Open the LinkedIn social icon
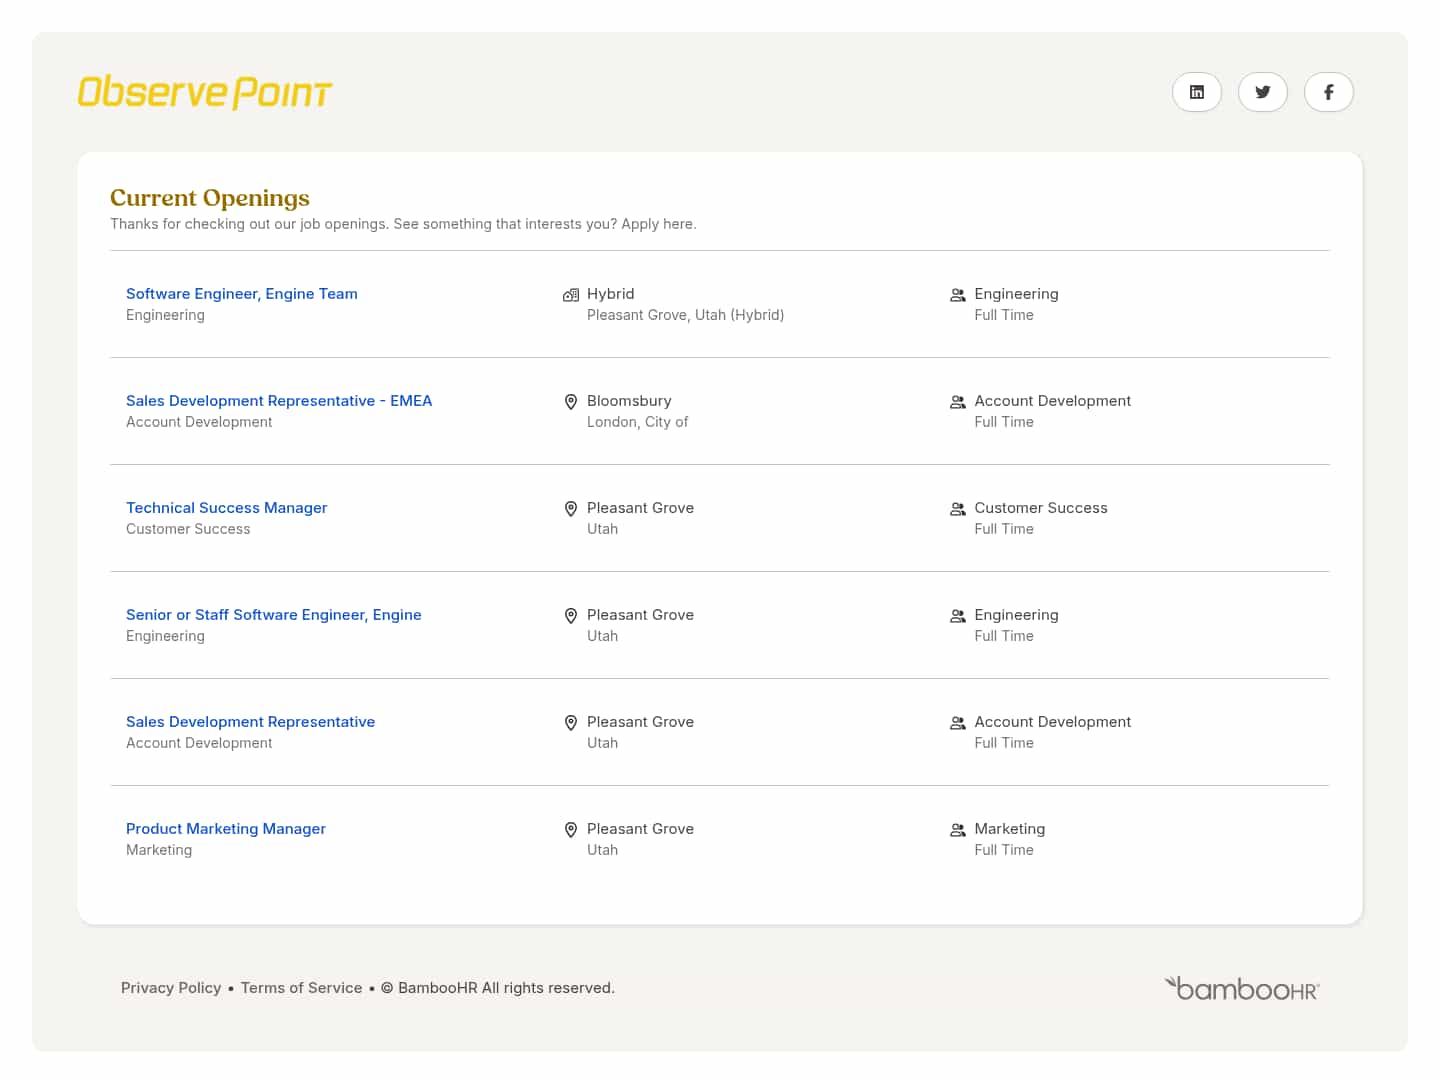 [x=1196, y=92]
